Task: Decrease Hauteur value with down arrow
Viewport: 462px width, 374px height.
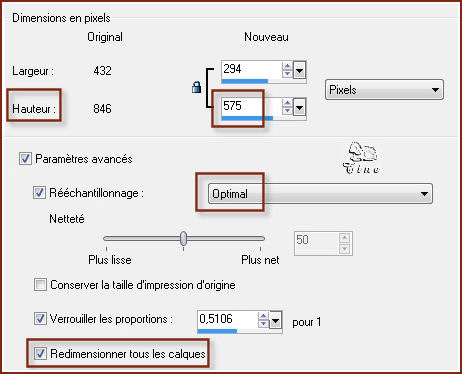Action: [287, 111]
